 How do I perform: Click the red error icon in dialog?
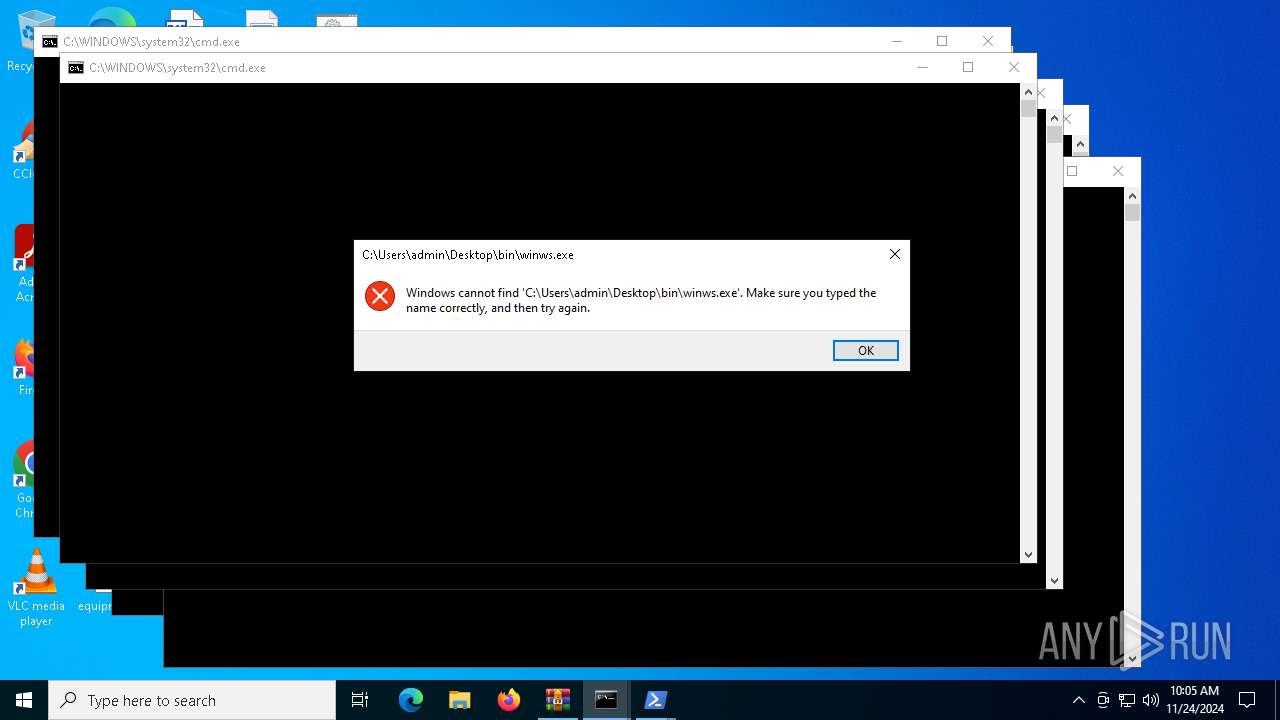tap(380, 296)
